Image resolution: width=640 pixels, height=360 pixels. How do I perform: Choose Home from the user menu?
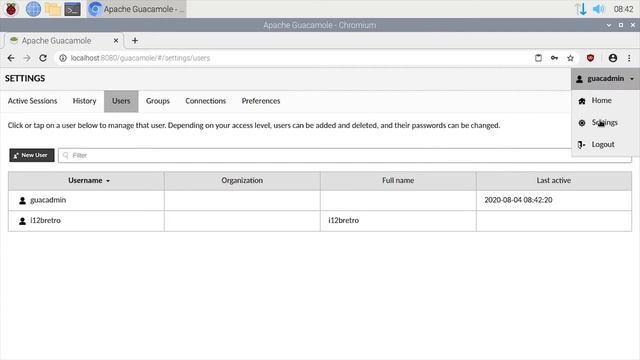(x=605, y=100)
